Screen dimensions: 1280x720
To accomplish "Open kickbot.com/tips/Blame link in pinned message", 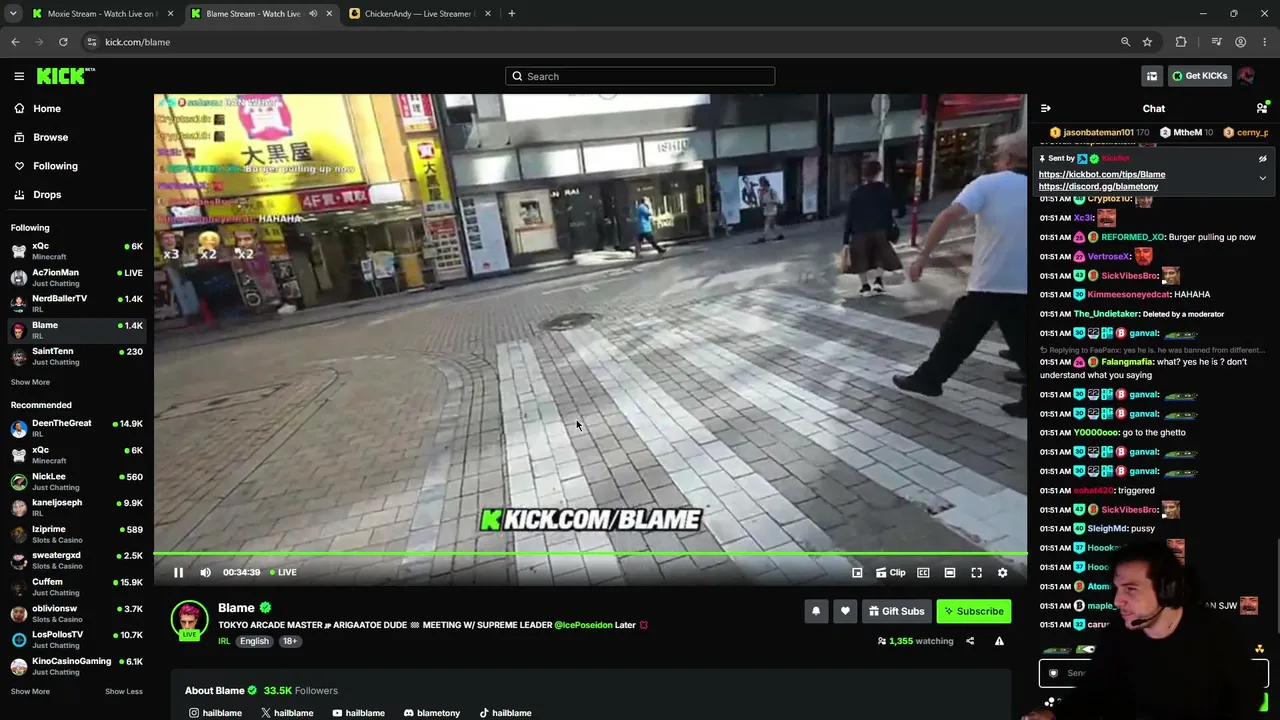I will pyautogui.click(x=1102, y=174).
